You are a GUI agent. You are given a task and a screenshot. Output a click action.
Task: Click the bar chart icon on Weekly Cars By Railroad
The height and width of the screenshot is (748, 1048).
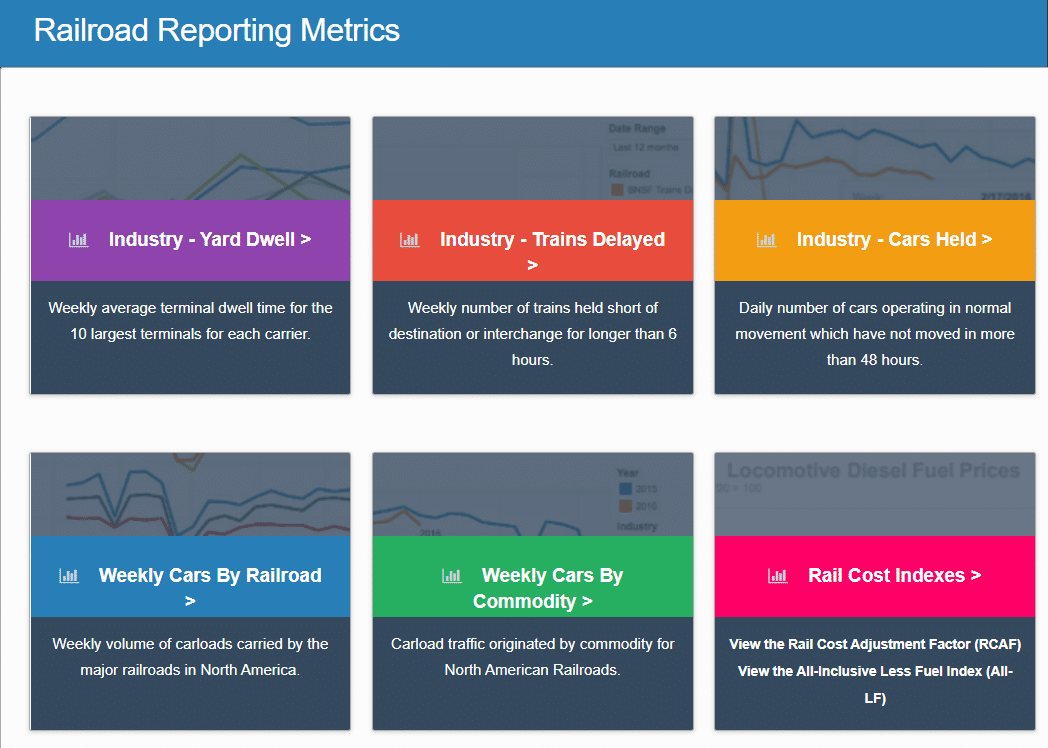pyautogui.click(x=69, y=576)
